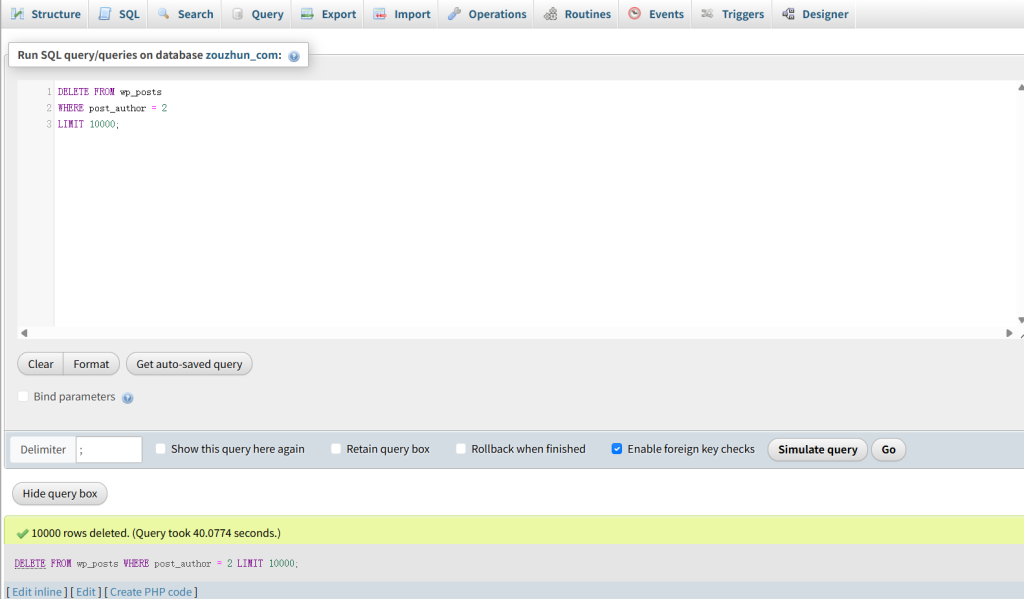
Task: Click the Hide query box button
Action: 60,493
